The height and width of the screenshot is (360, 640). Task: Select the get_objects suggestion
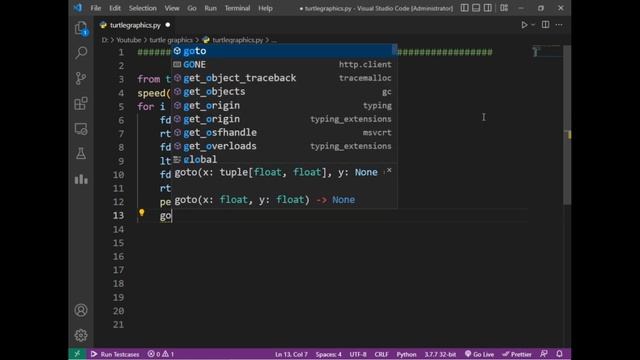click(x=282, y=91)
